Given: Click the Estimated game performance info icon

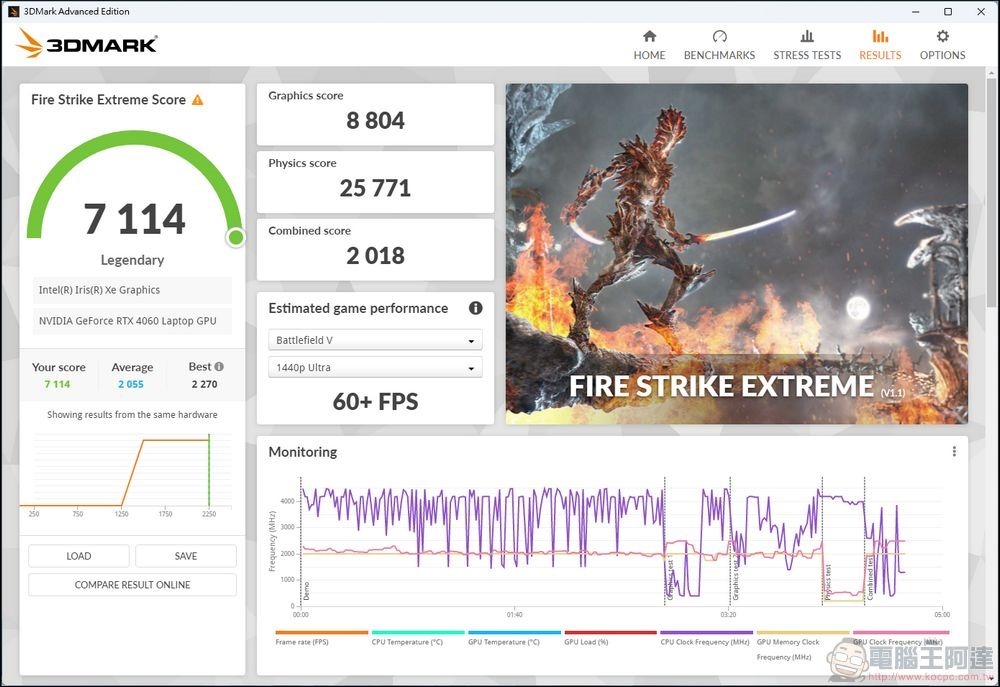Looking at the screenshot, I should pos(476,308).
